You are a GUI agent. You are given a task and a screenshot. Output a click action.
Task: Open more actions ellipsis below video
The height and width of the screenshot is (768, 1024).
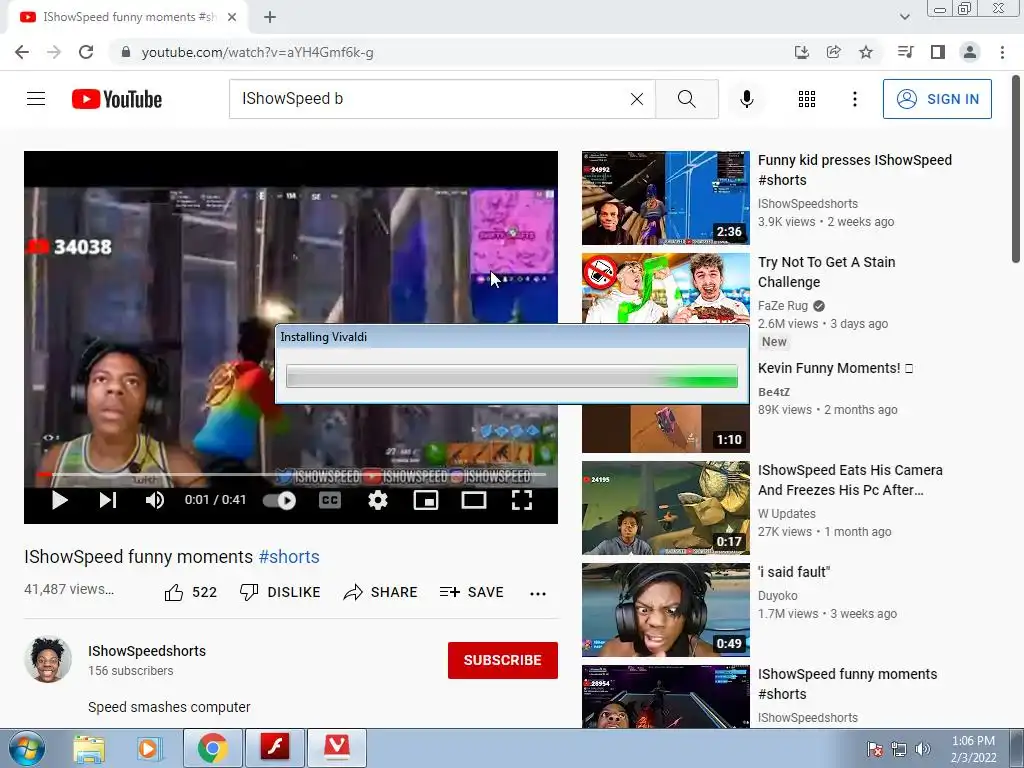tap(537, 593)
